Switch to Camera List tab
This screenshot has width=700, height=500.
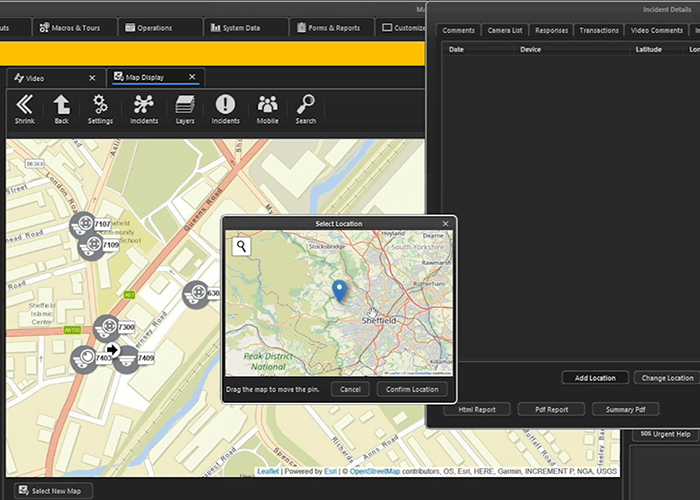click(505, 30)
